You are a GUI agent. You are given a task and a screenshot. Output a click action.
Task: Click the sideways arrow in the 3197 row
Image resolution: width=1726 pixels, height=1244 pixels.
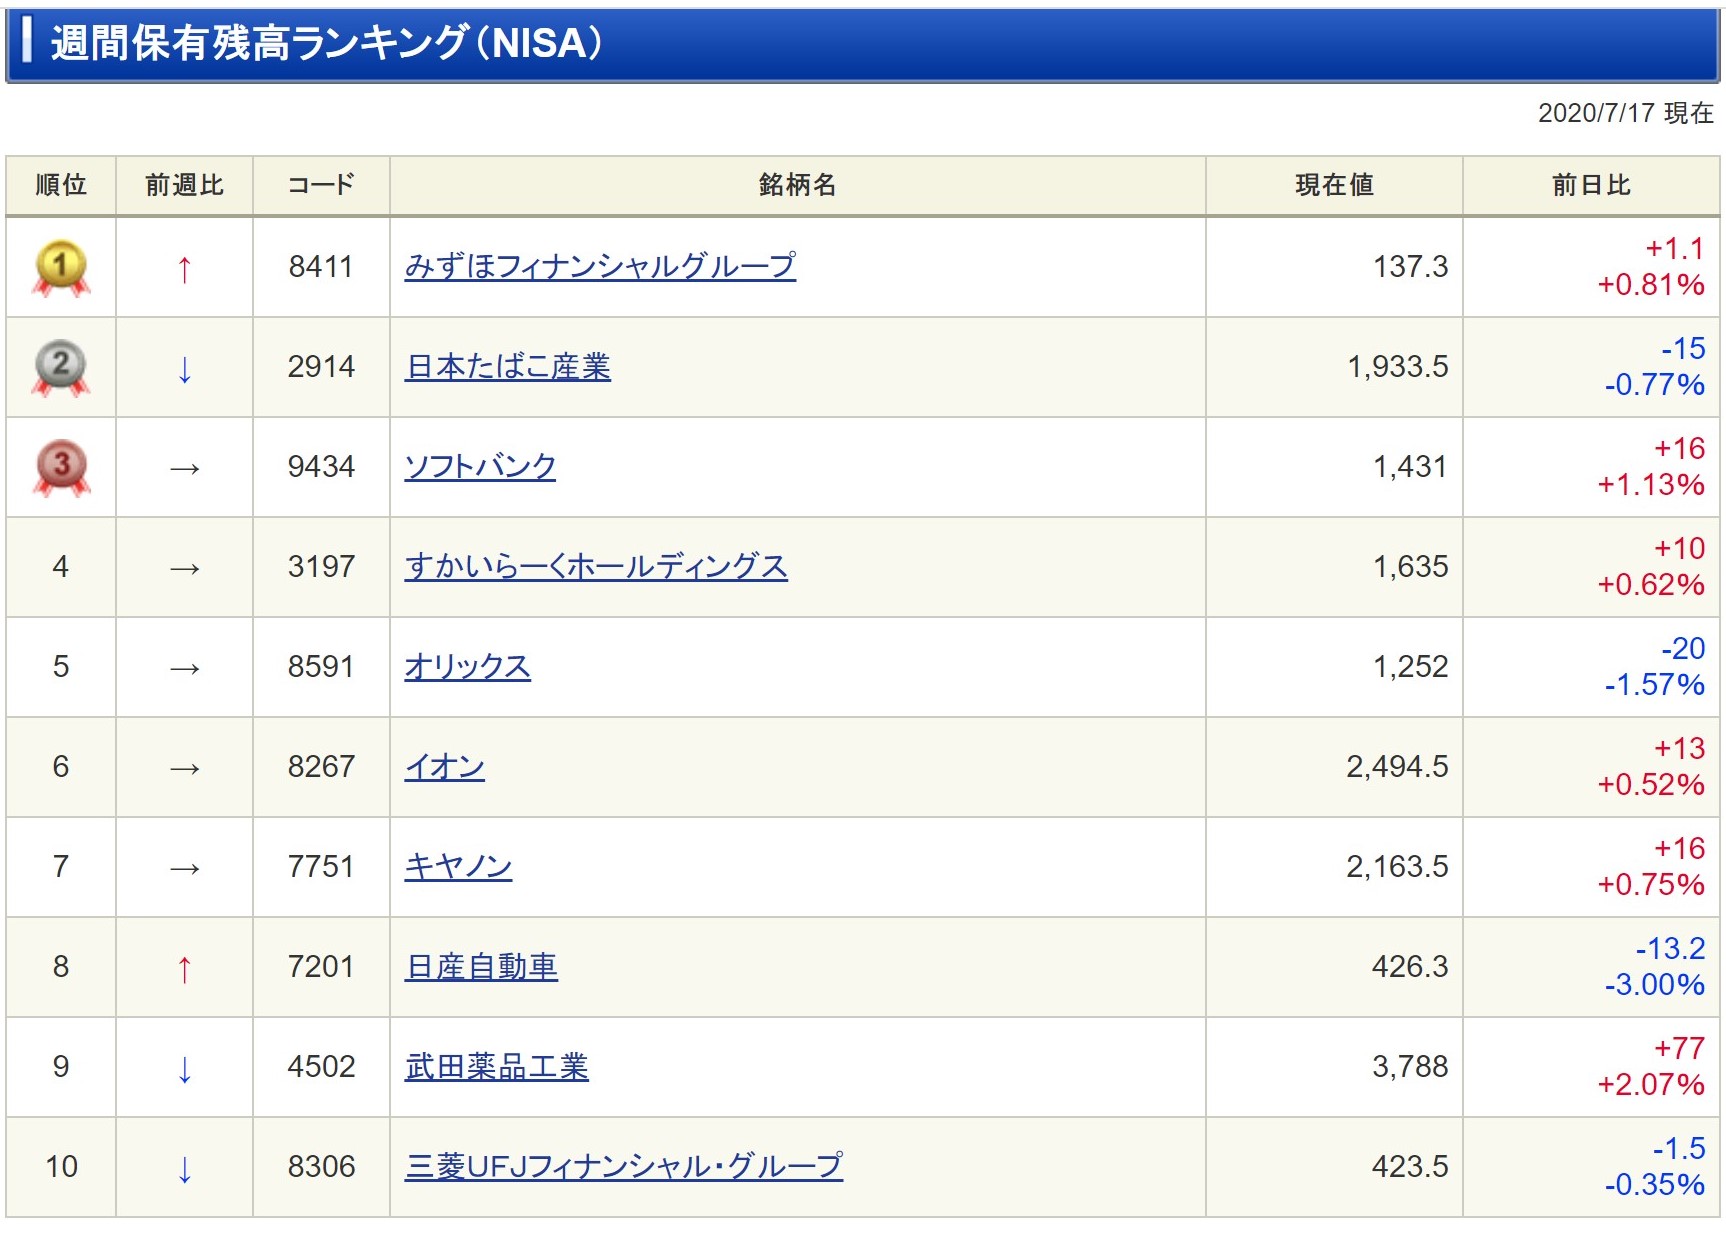184,568
